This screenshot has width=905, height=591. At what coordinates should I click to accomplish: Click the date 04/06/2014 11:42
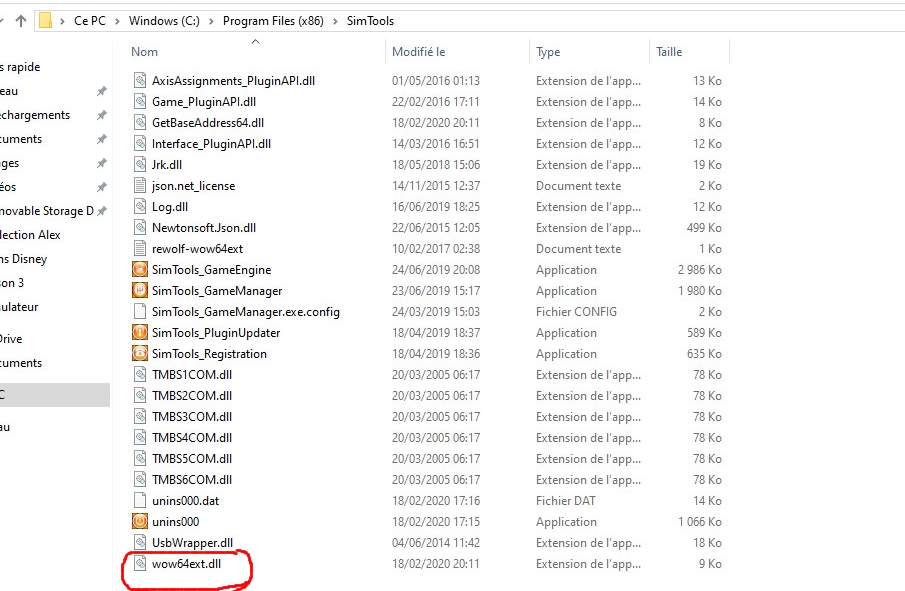point(436,543)
